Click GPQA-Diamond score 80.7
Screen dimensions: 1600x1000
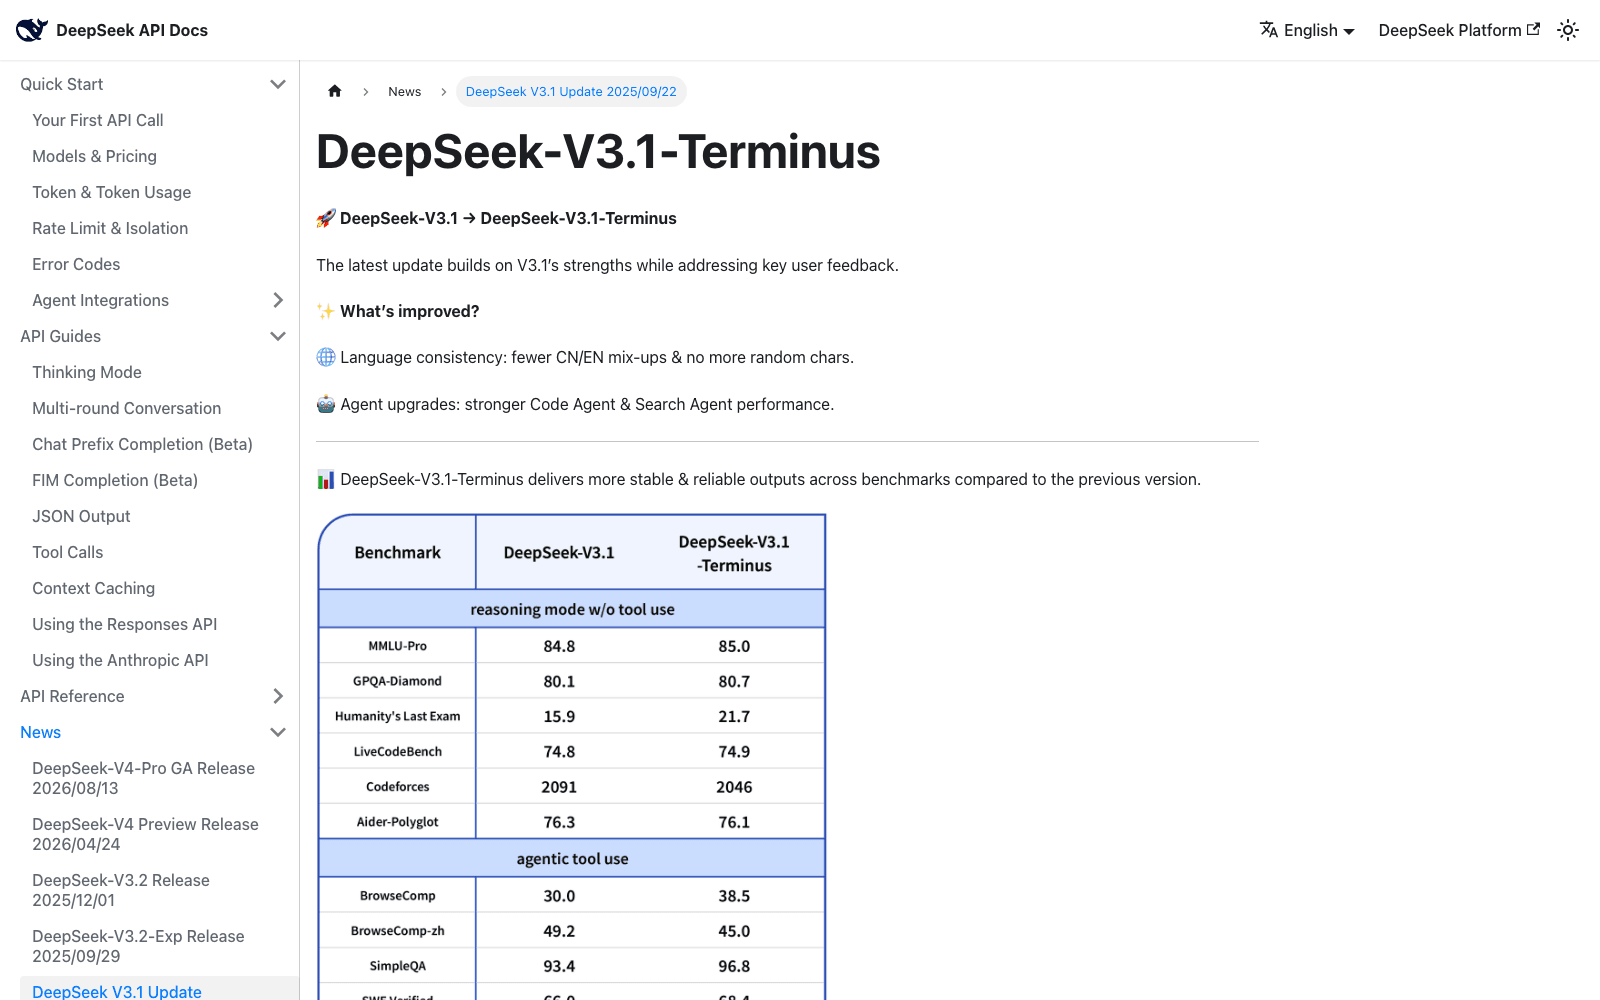pos(734,681)
